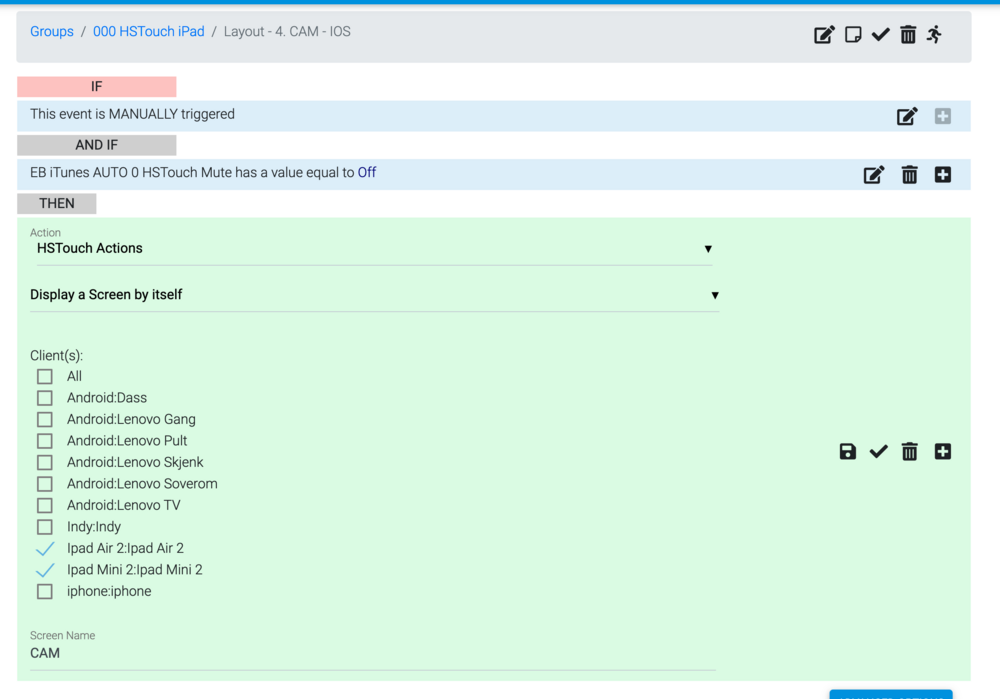Expand Display a Screen by itself dropdown

[374, 295]
